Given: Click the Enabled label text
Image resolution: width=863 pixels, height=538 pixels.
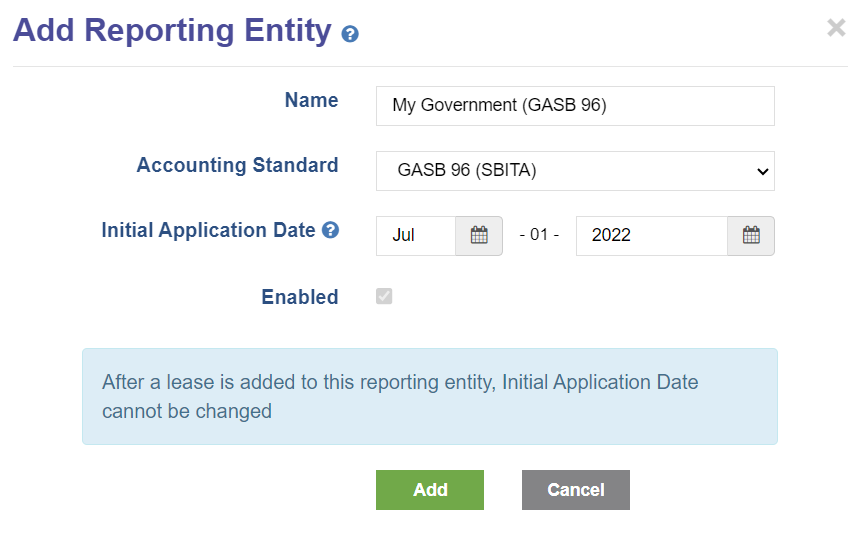Looking at the screenshot, I should pyautogui.click(x=299, y=297).
